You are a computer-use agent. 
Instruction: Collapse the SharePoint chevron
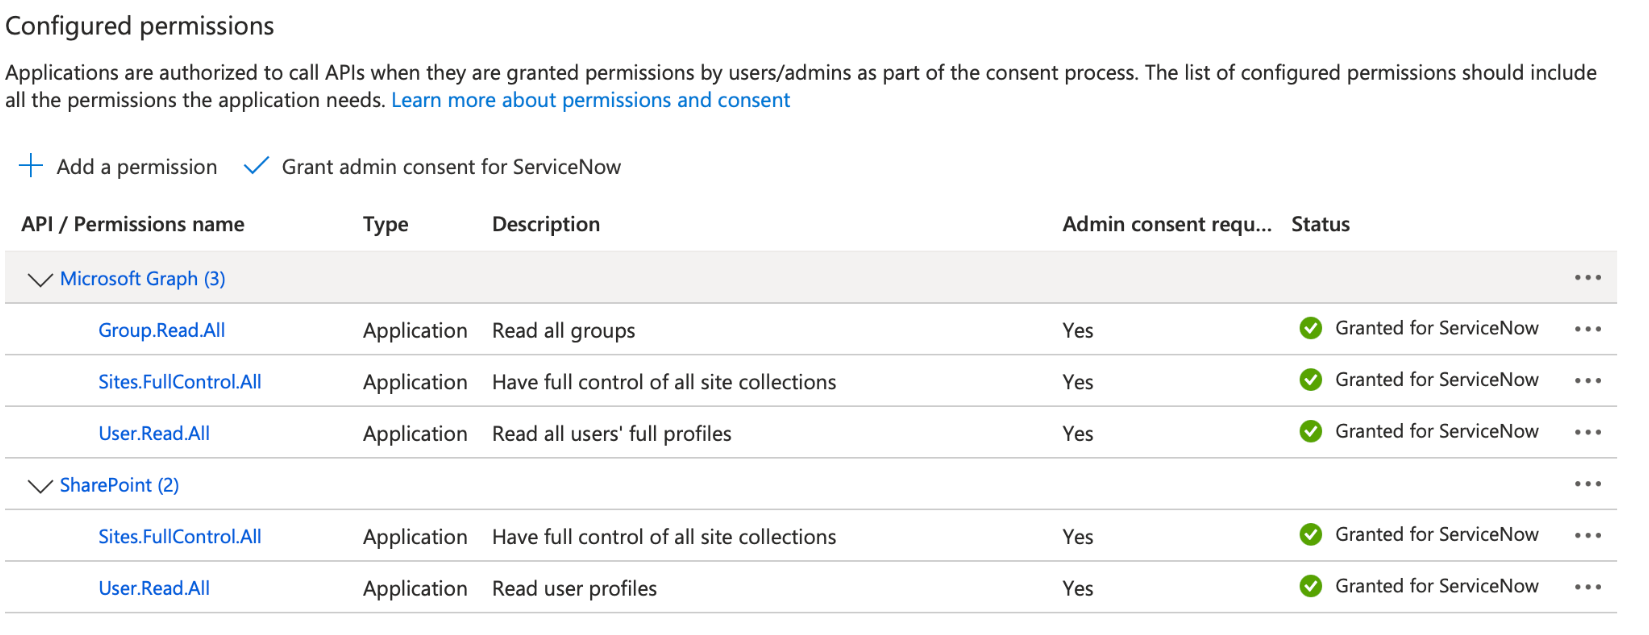[40, 486]
